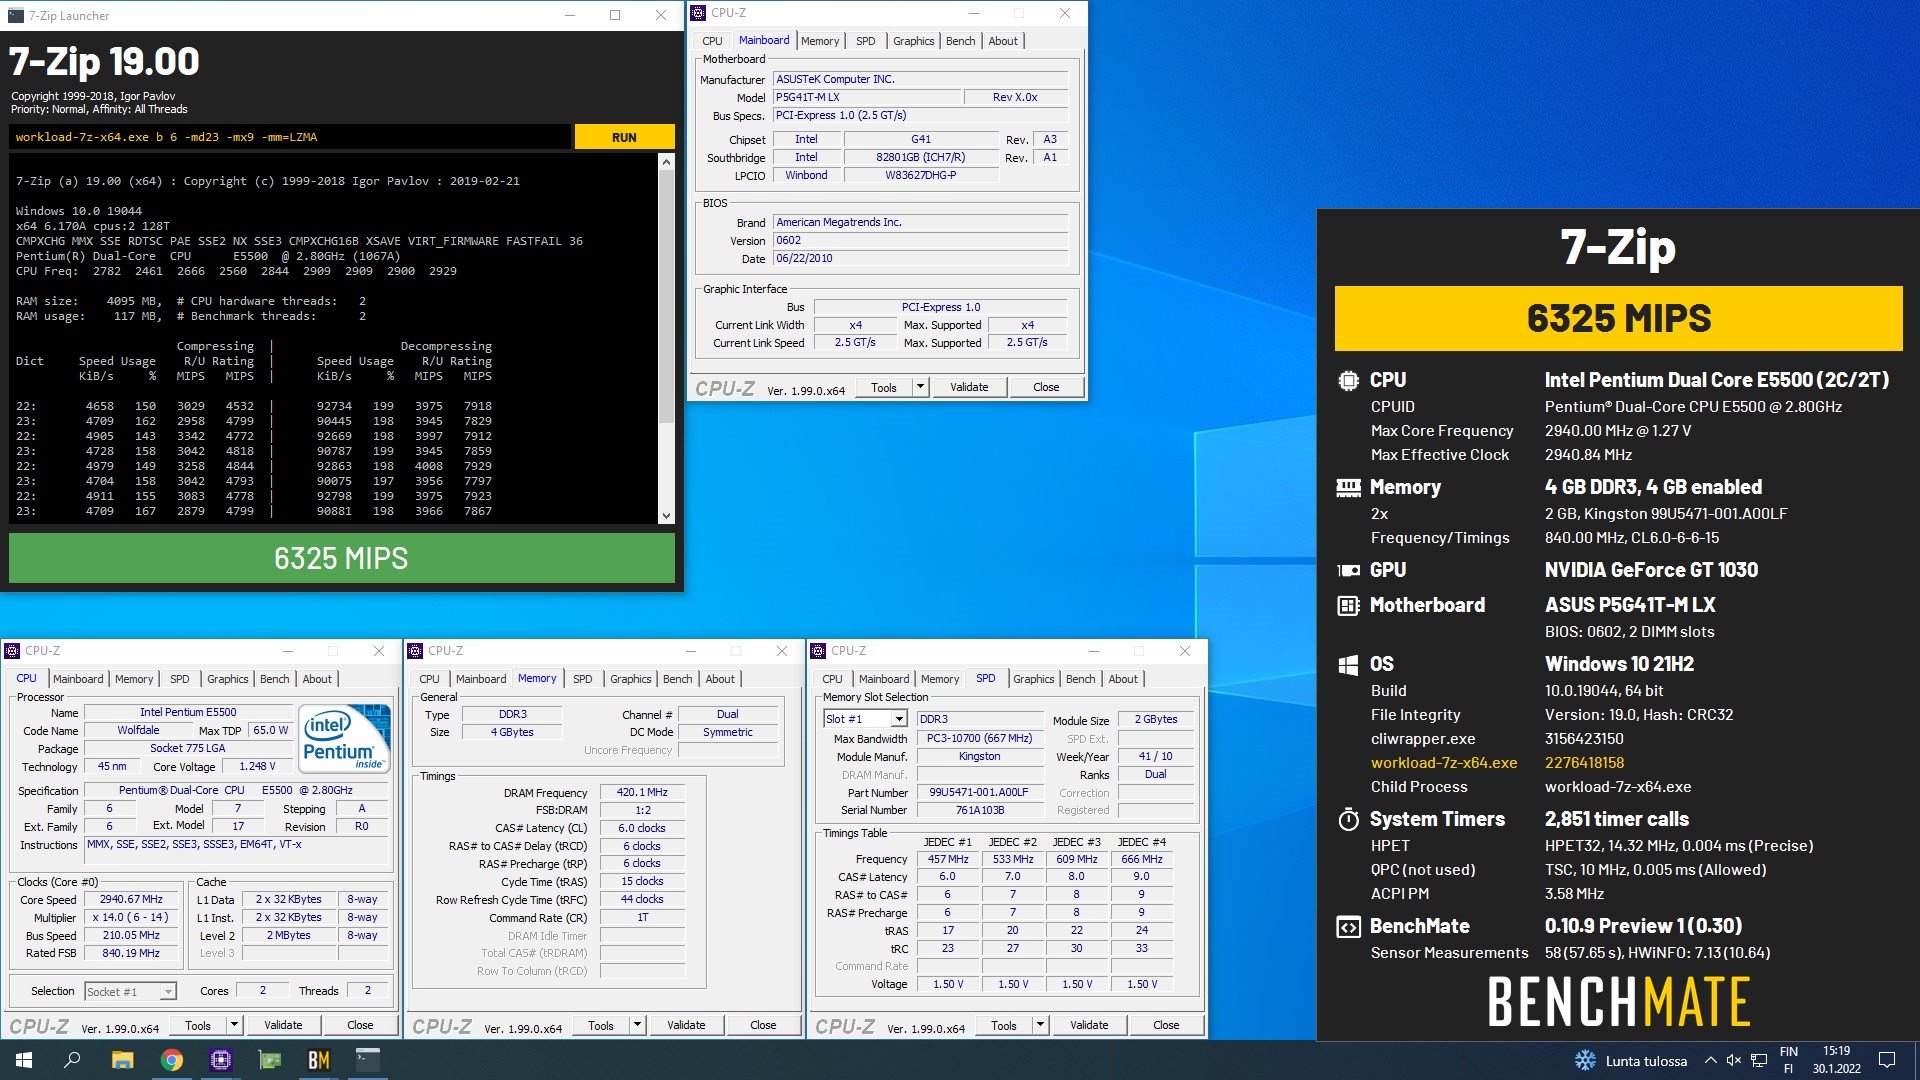Click scroll-up arrow of 7-Zip output
Screen dimensions: 1920x1080
[x=666, y=161]
